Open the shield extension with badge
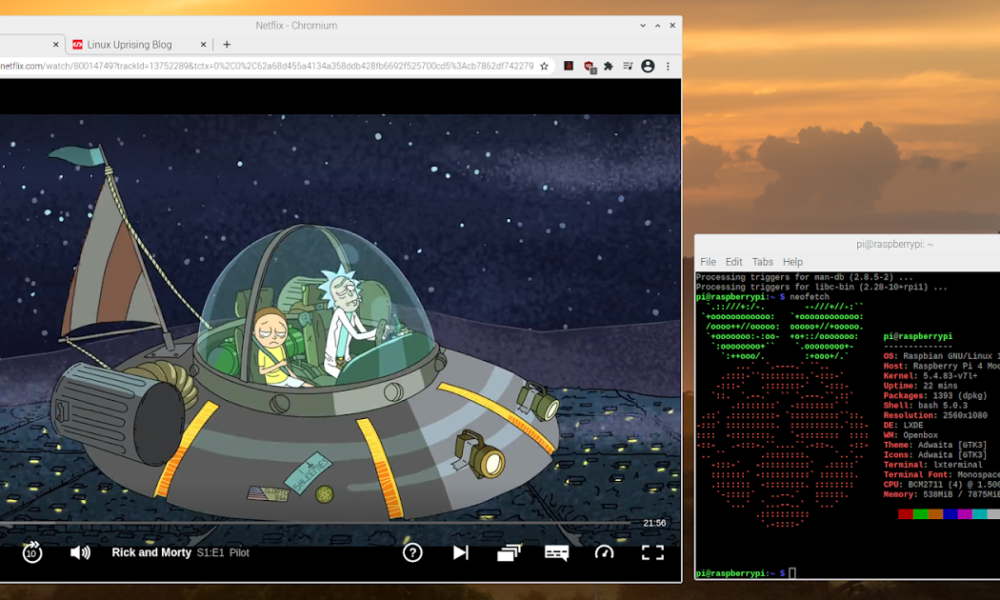 [589, 66]
